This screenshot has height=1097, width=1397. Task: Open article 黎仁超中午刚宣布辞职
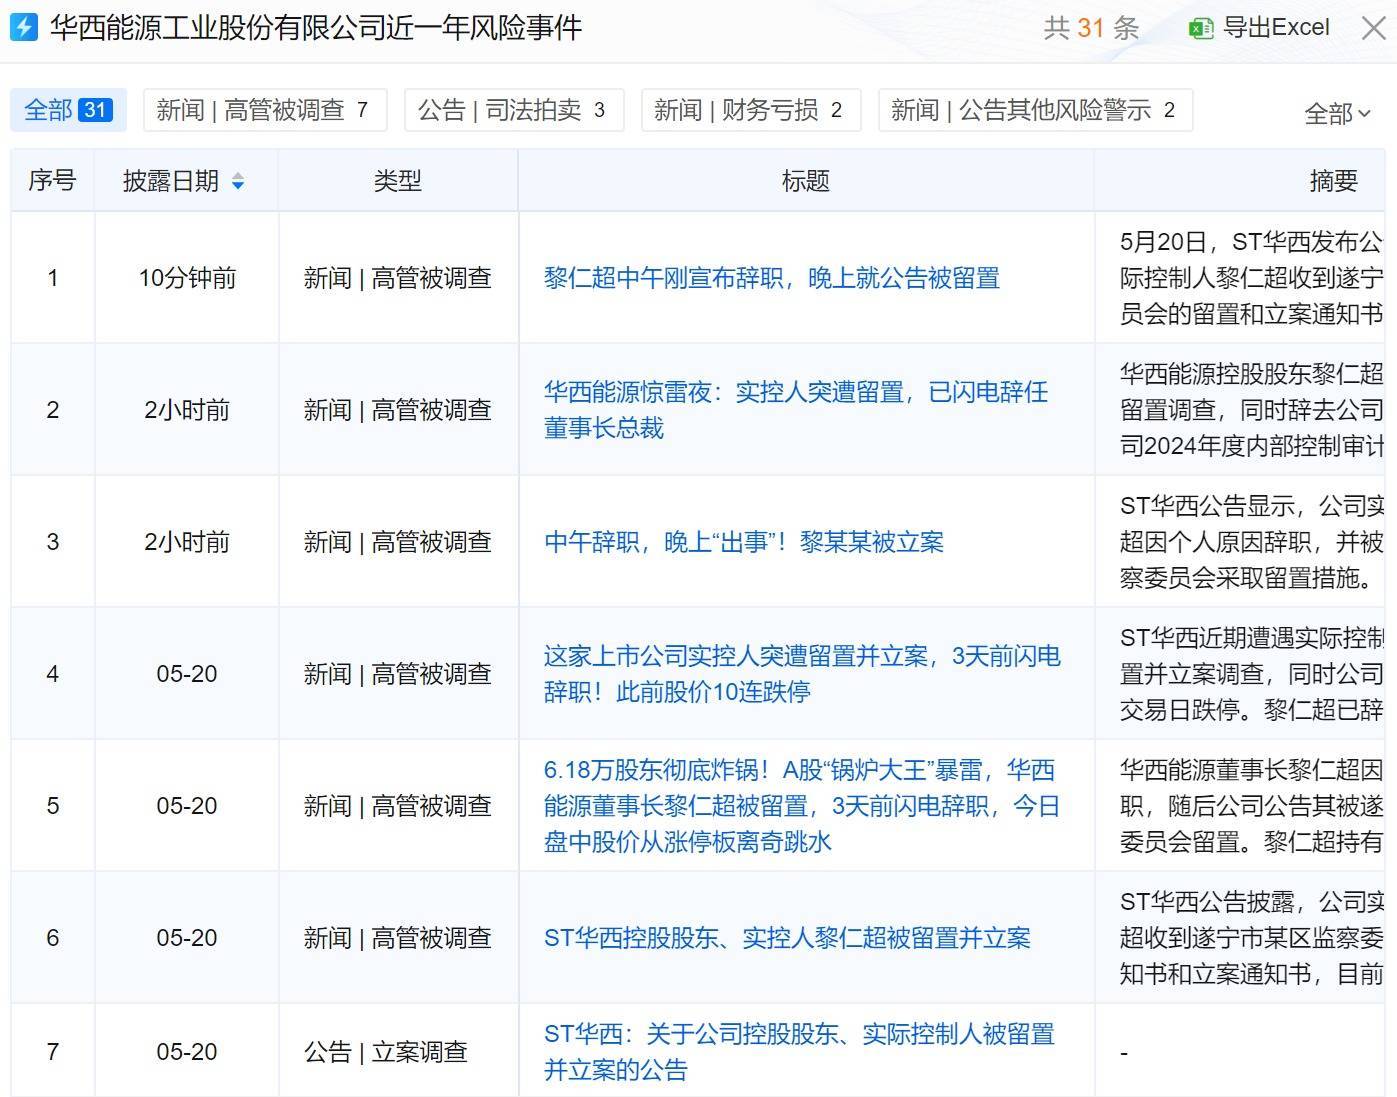coord(772,278)
